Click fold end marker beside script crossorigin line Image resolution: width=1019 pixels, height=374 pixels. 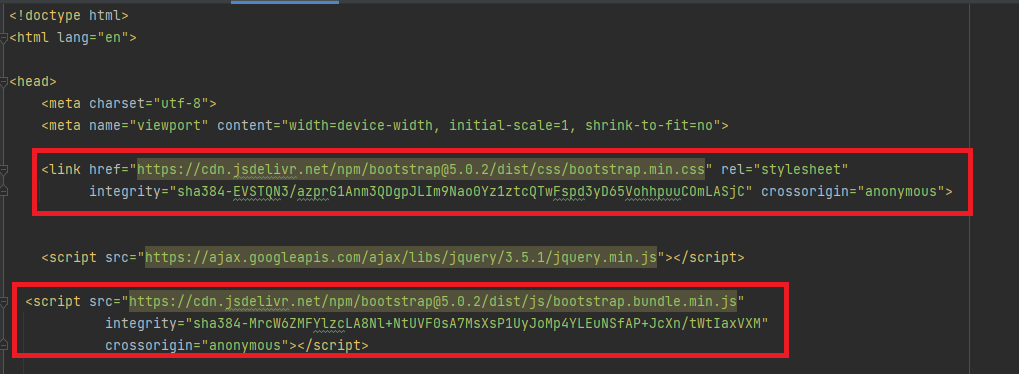4,345
